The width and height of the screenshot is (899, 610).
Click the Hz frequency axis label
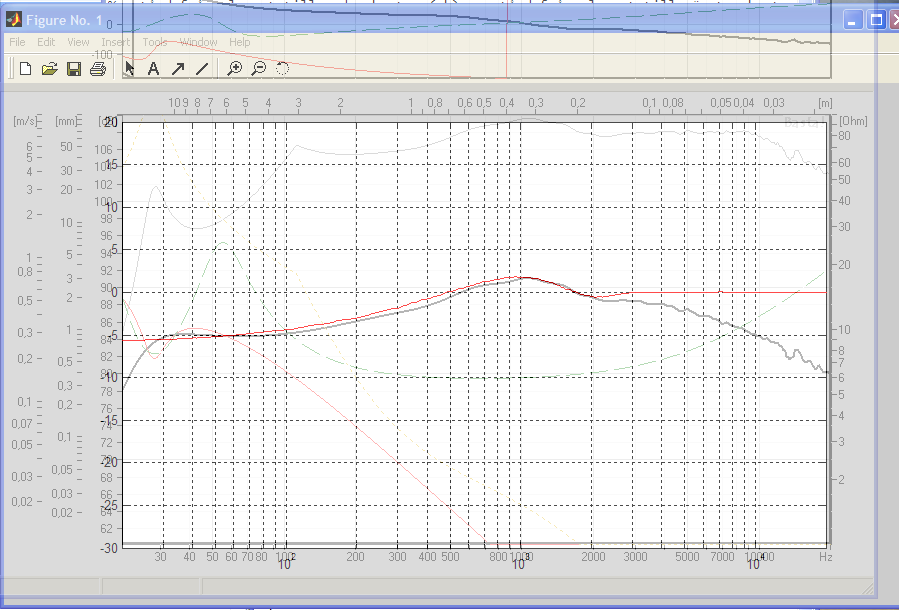click(x=826, y=557)
